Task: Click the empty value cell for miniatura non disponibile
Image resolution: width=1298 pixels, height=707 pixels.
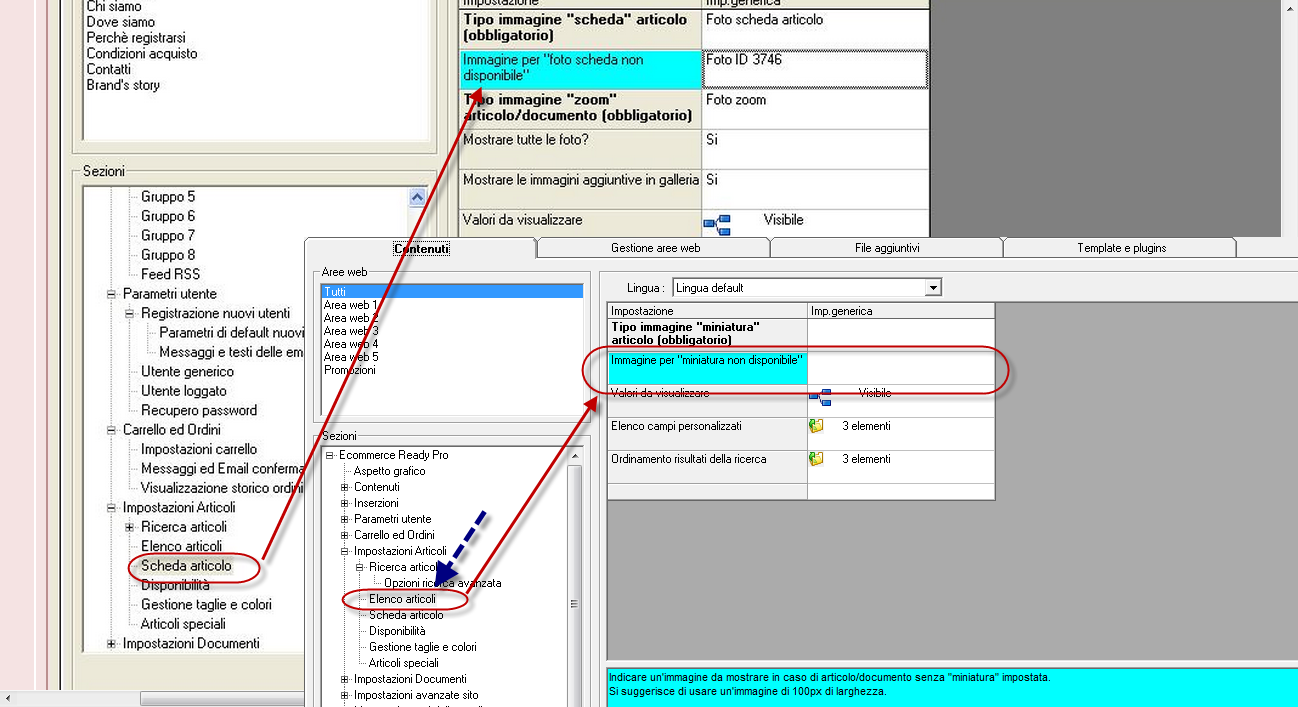Action: (901, 366)
